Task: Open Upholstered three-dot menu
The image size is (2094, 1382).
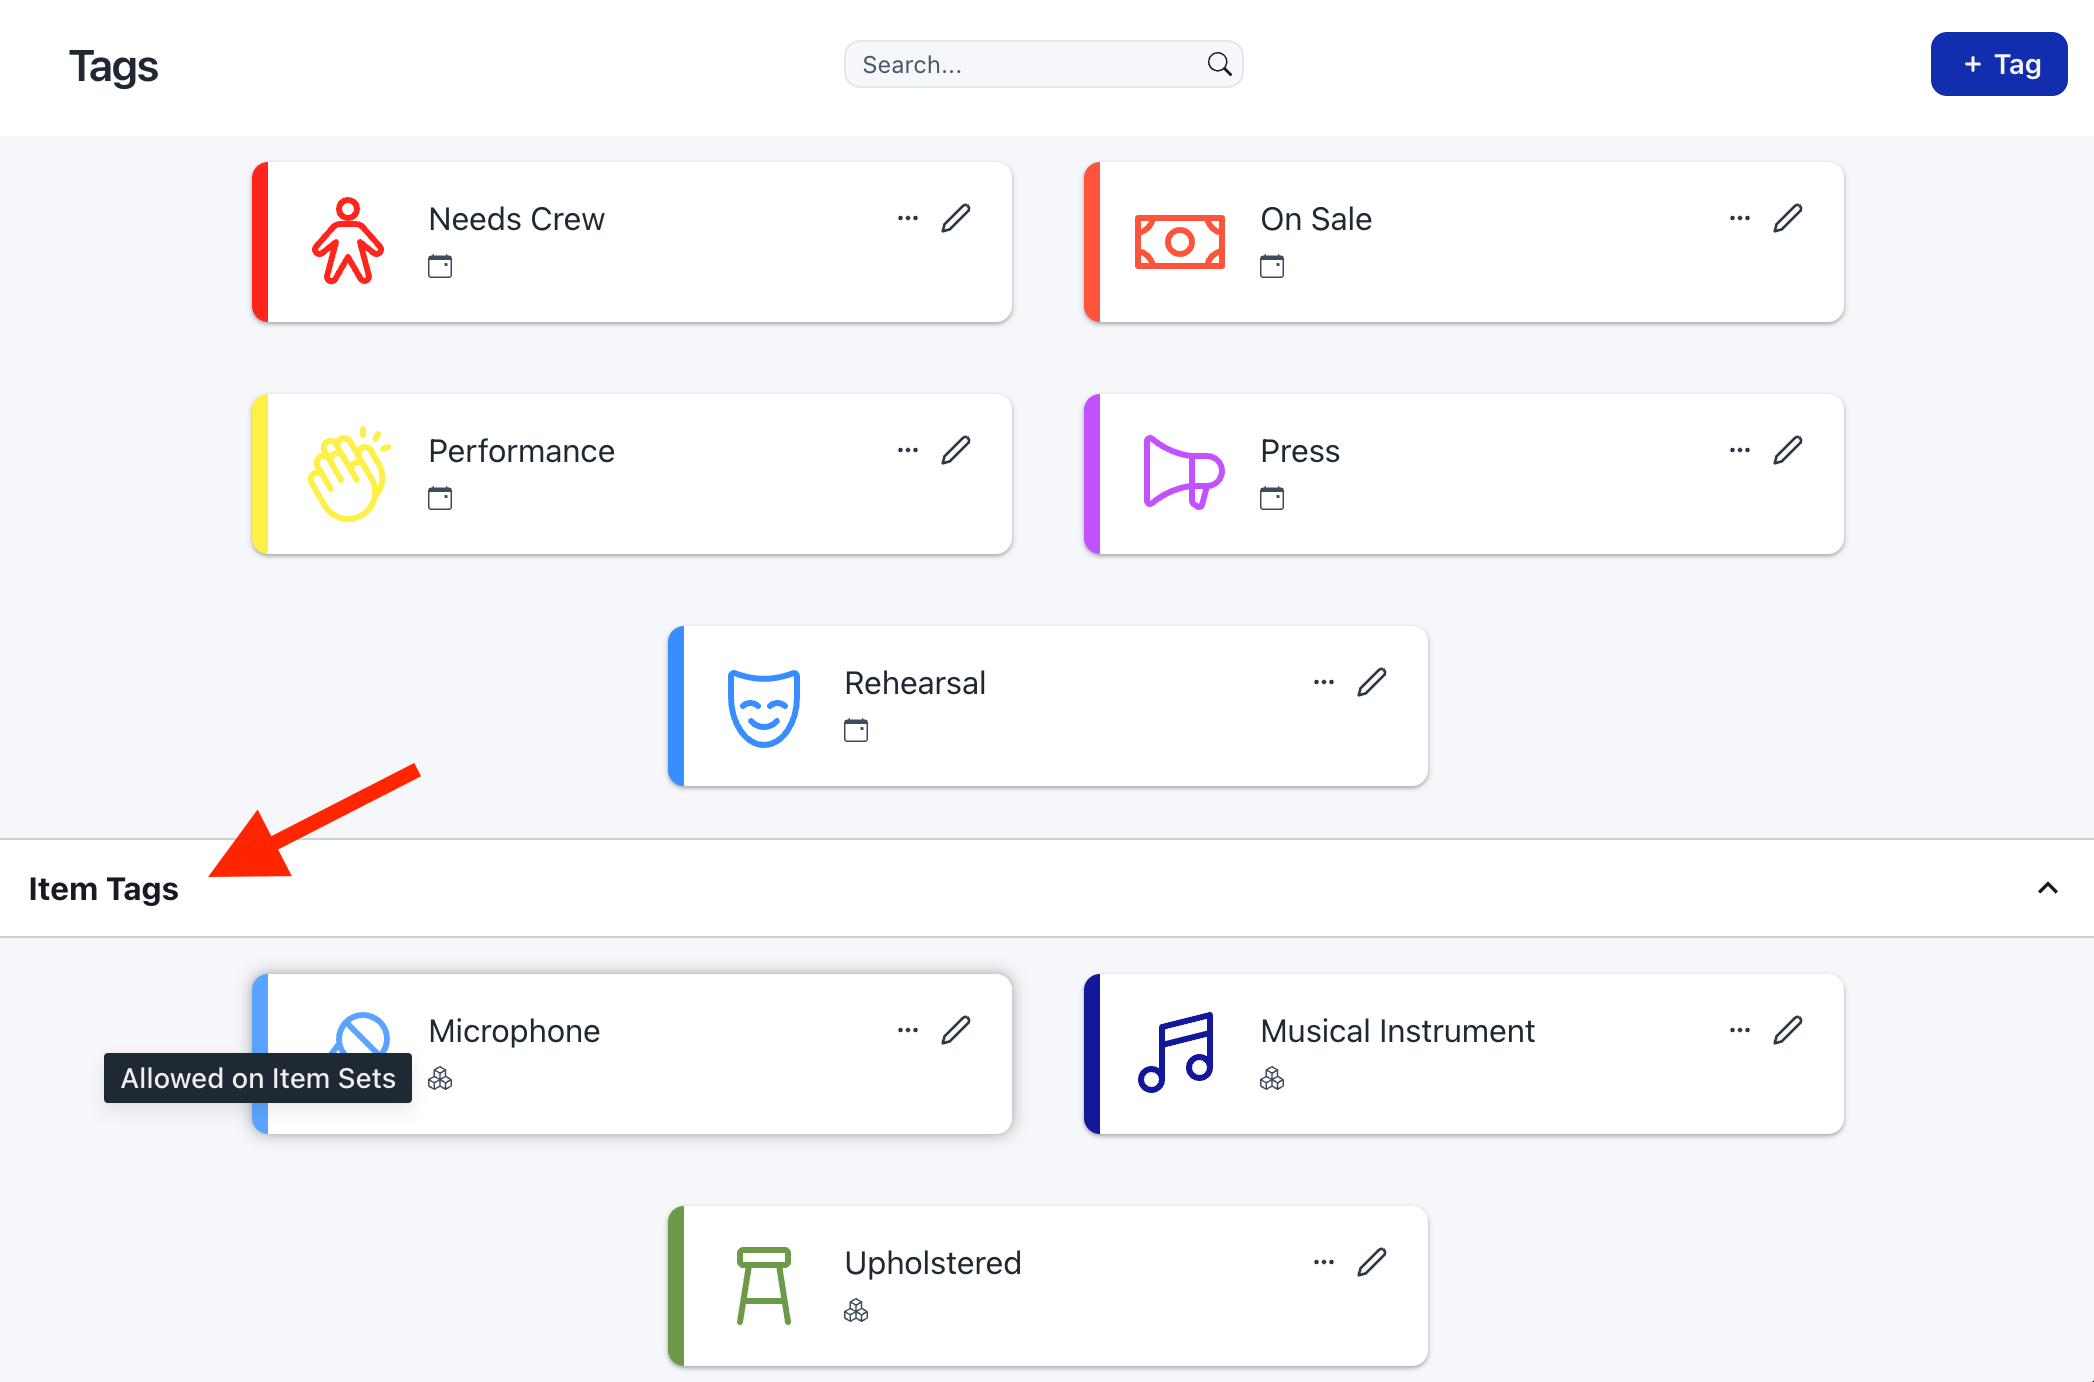Action: [1324, 1262]
